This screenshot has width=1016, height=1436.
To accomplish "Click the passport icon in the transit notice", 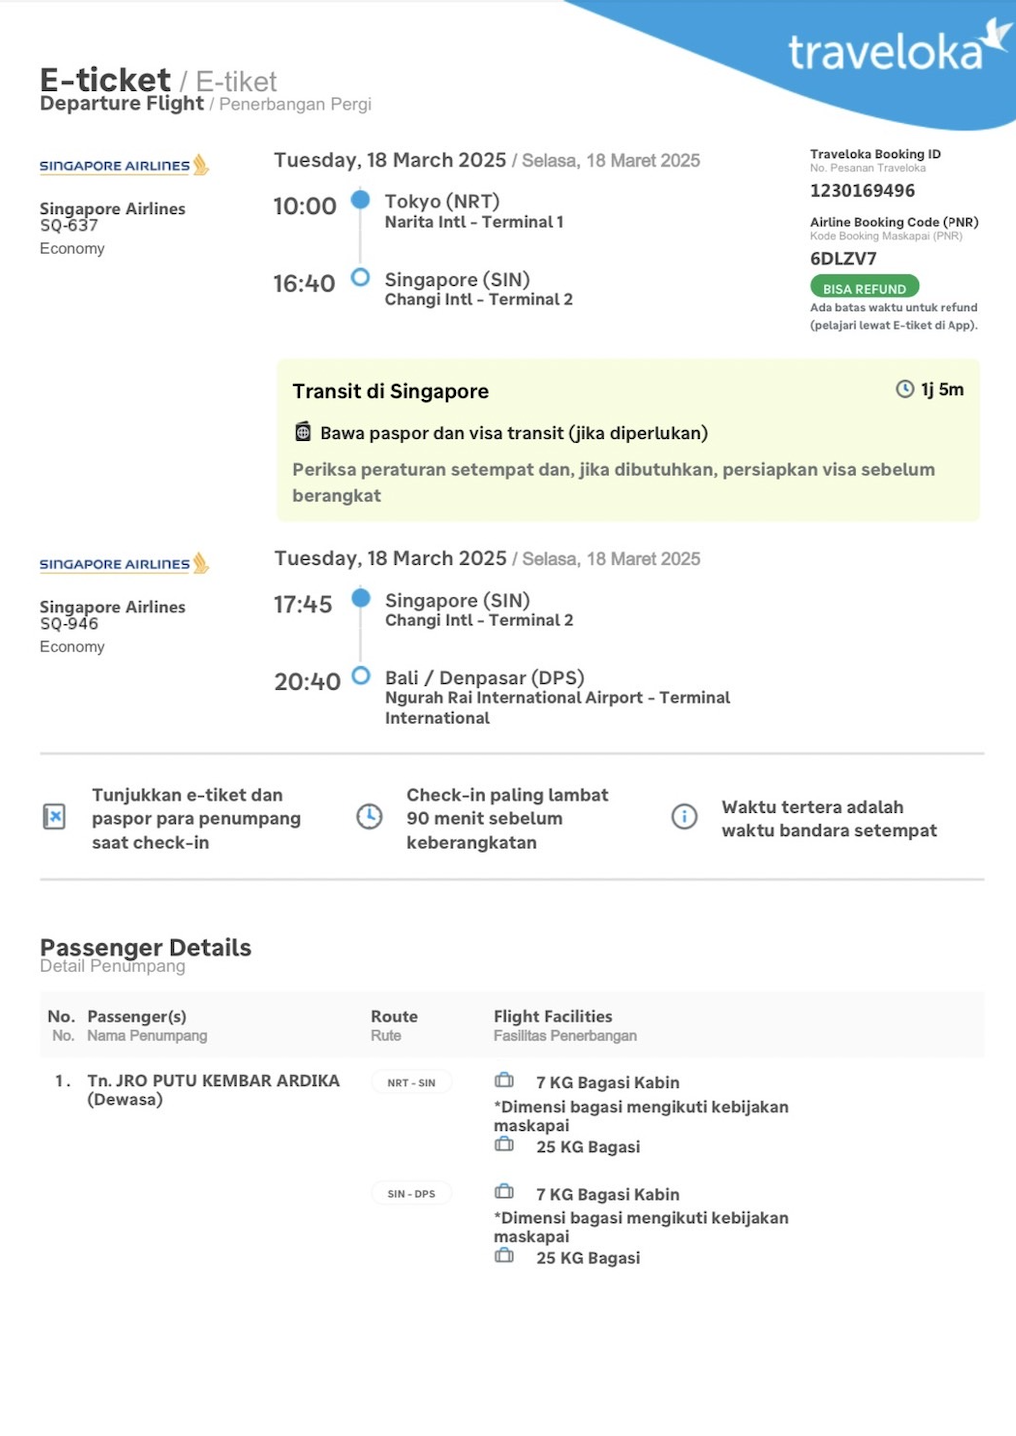I will point(303,432).
